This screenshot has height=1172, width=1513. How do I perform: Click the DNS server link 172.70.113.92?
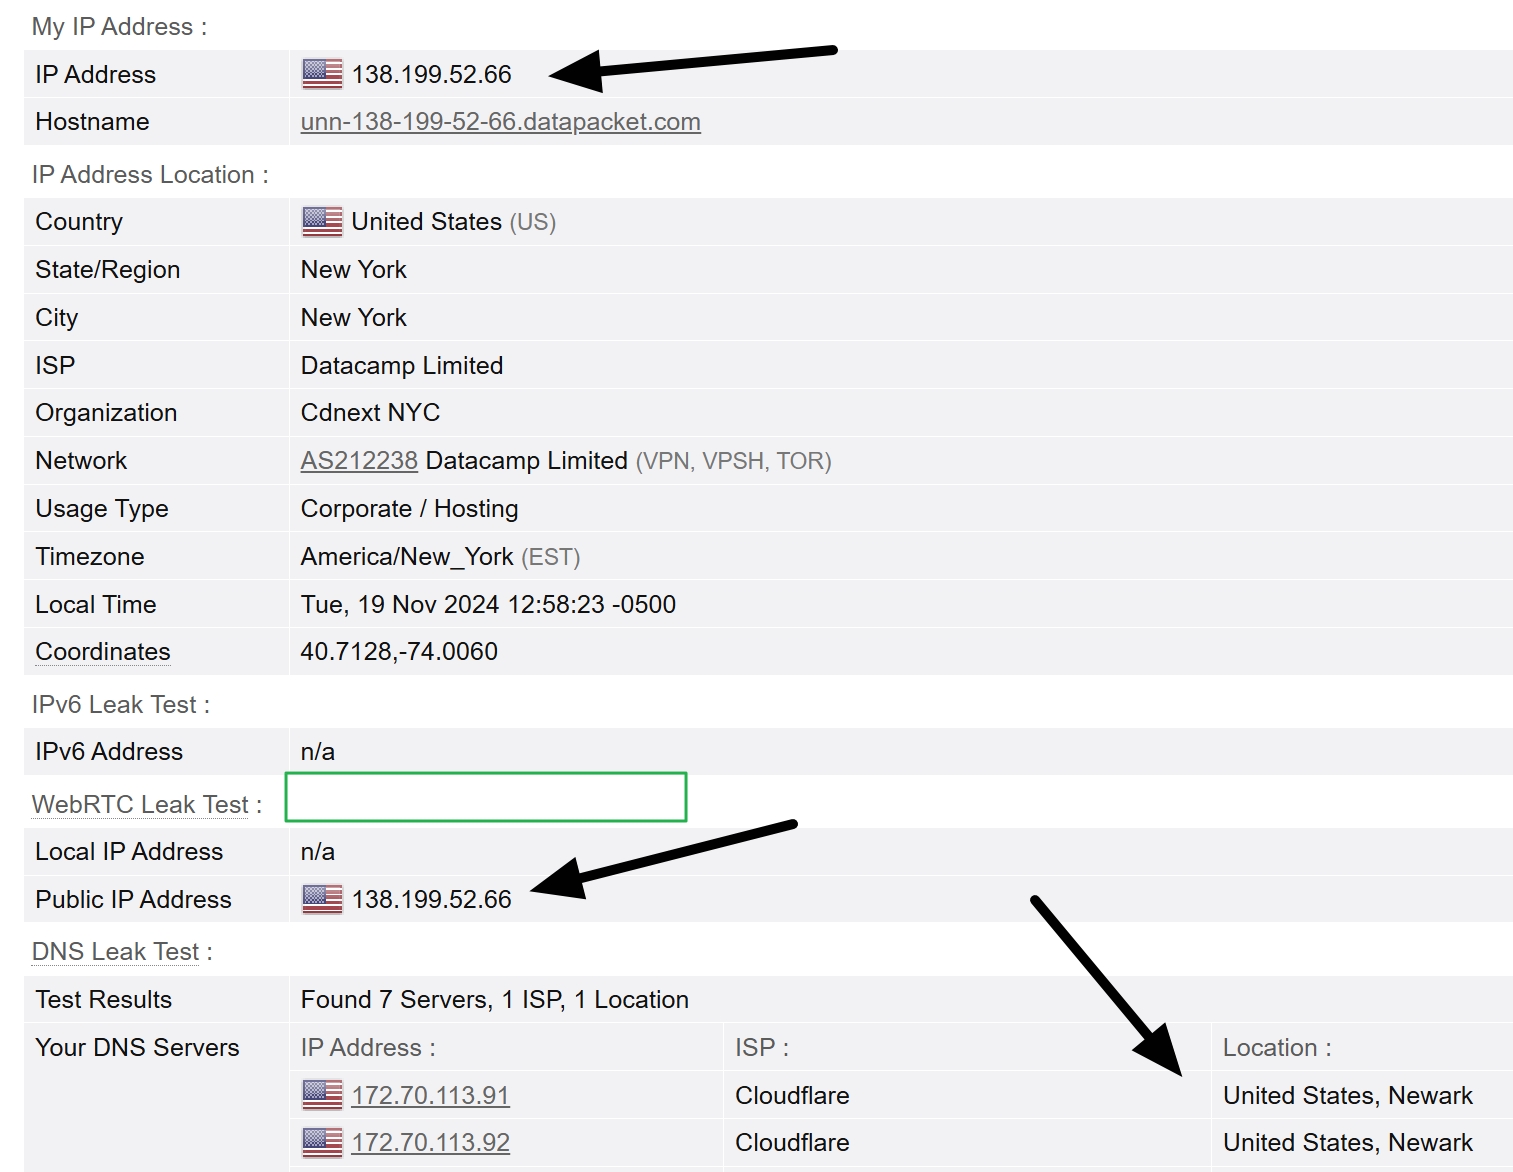[x=430, y=1141]
